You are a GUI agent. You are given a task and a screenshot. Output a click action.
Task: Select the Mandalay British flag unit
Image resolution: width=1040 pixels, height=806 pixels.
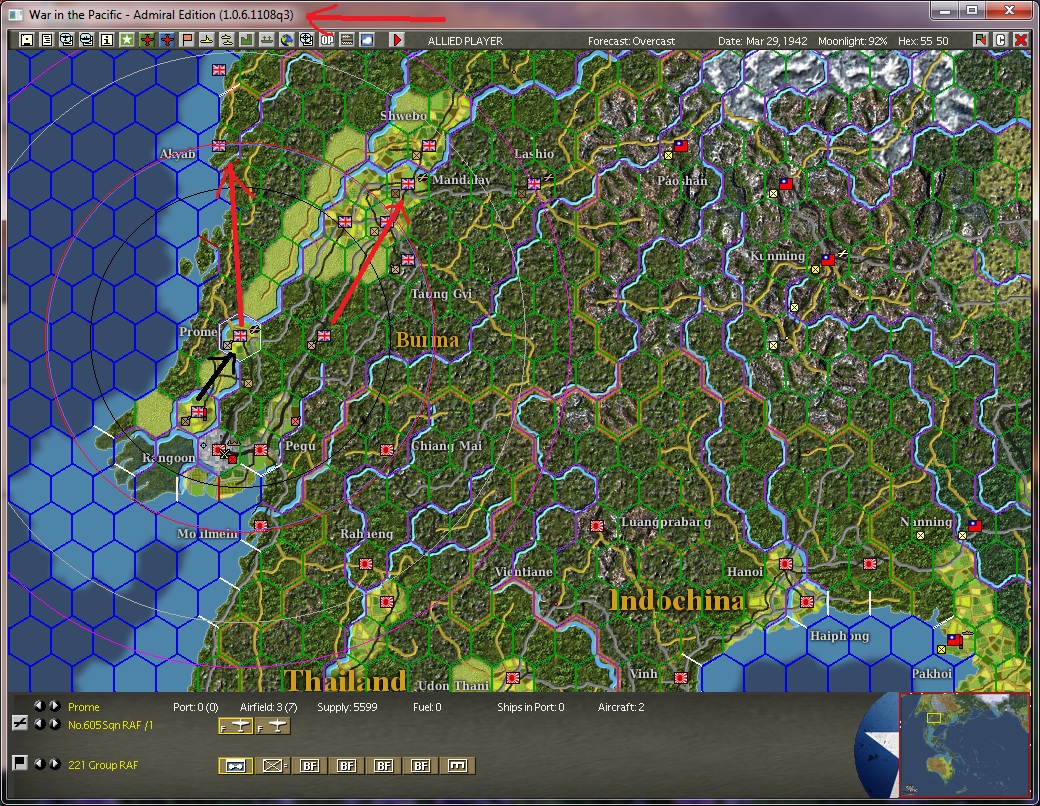(408, 184)
